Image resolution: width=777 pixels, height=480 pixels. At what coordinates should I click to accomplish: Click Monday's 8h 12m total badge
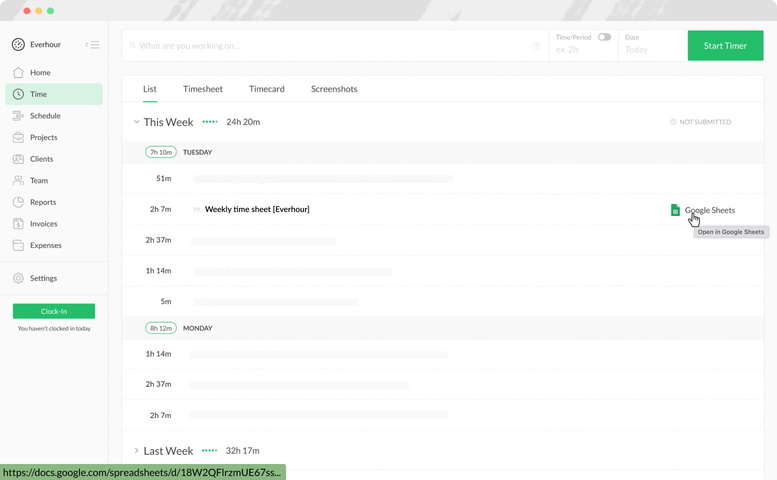click(161, 328)
